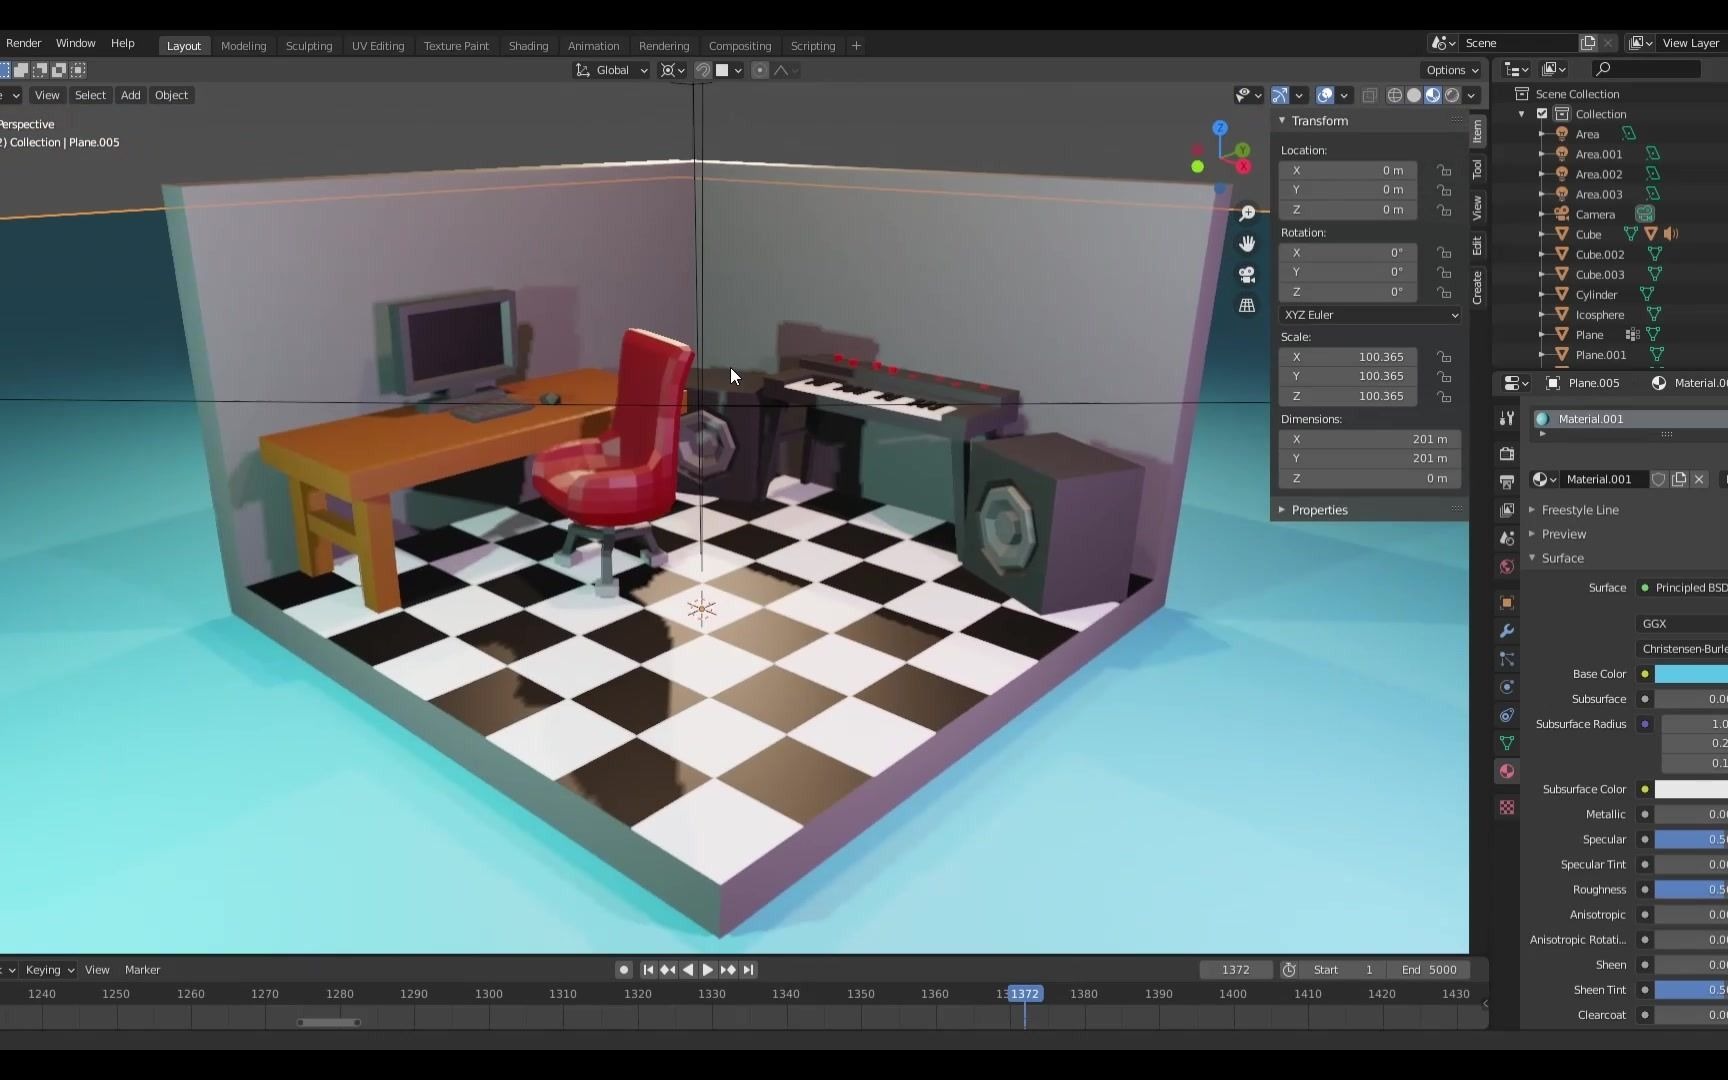1728x1080 pixels.
Task: Lock the Location X value
Action: (1444, 170)
